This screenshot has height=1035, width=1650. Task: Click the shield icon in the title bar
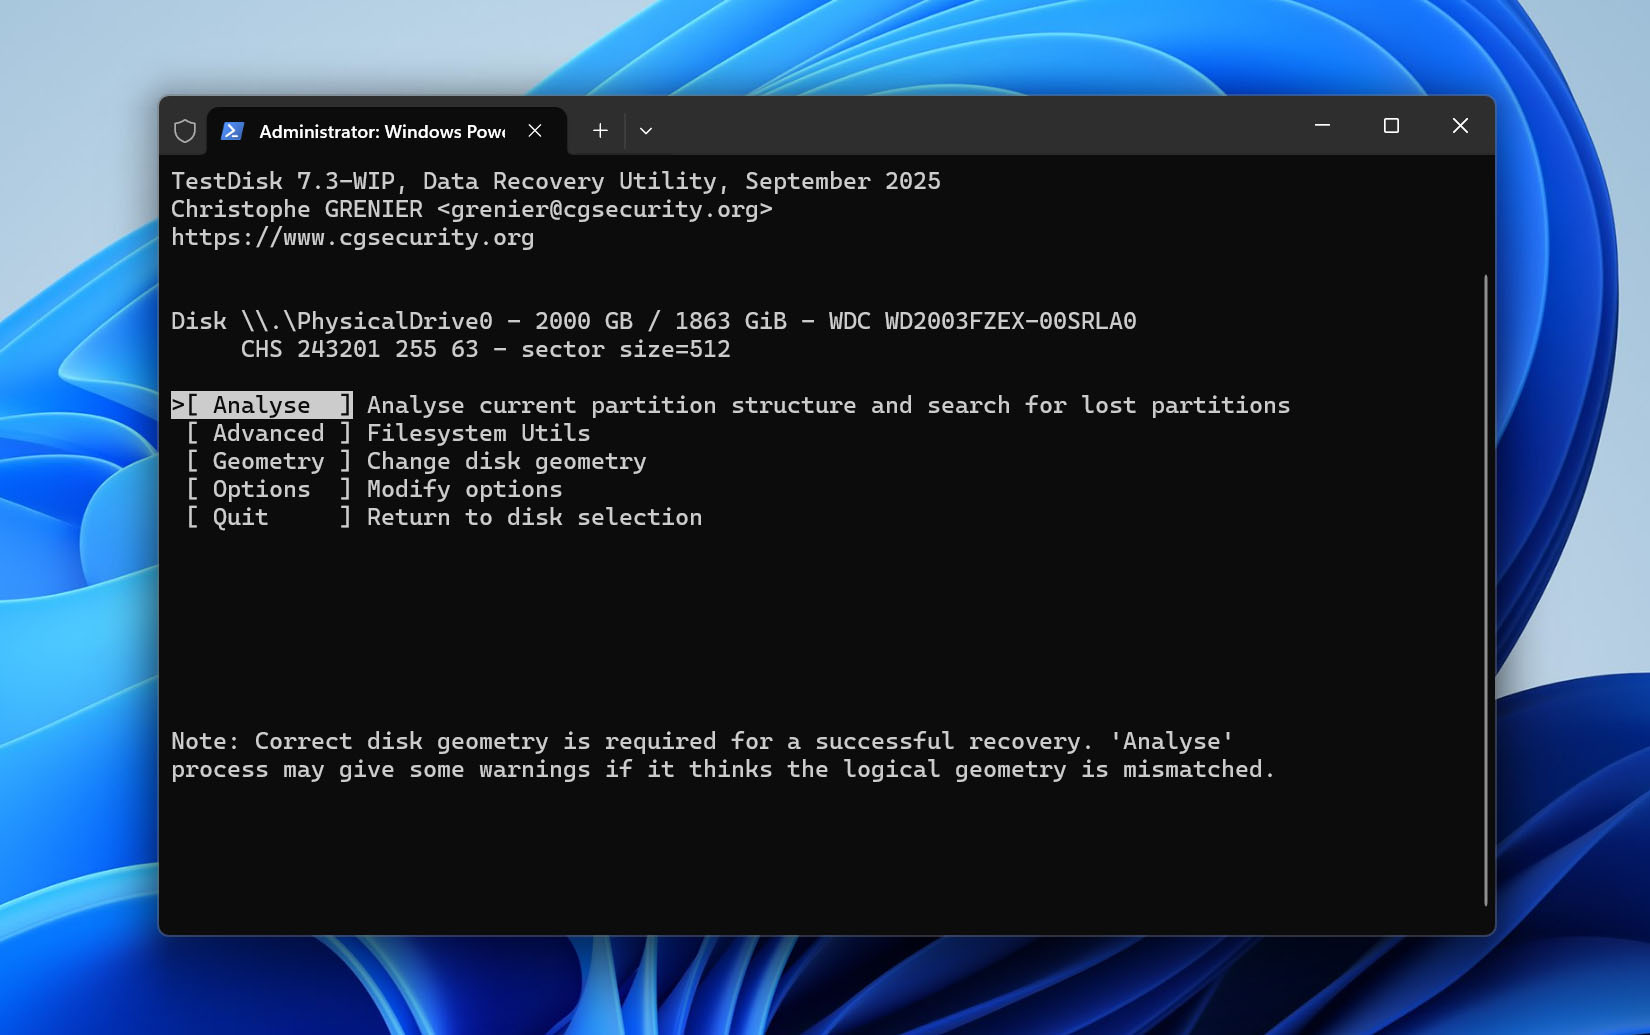click(x=185, y=131)
